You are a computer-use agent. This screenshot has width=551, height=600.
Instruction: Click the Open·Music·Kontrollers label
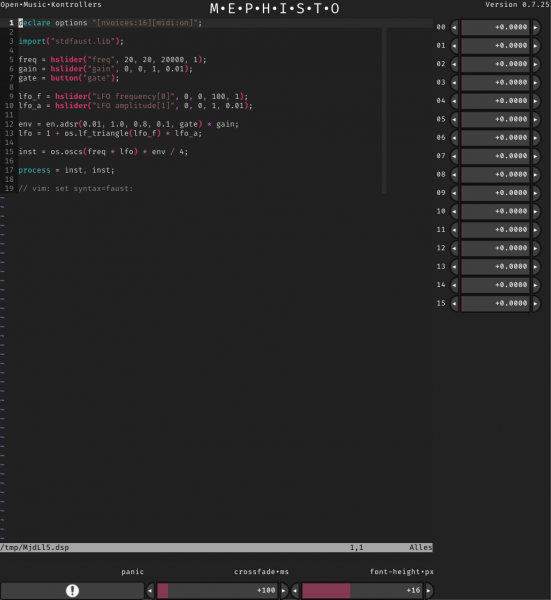coord(51,5)
